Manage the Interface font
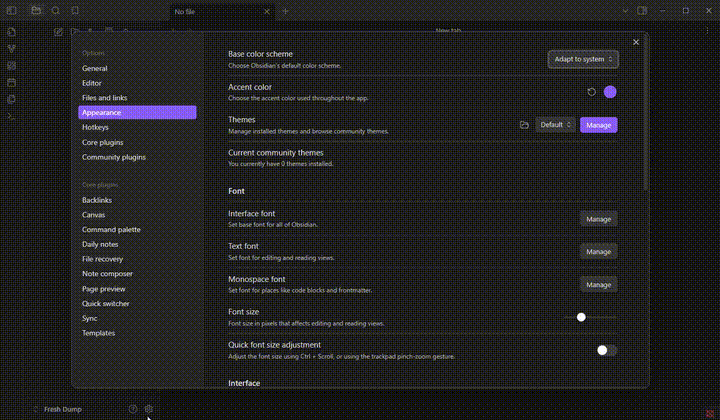 coord(598,219)
